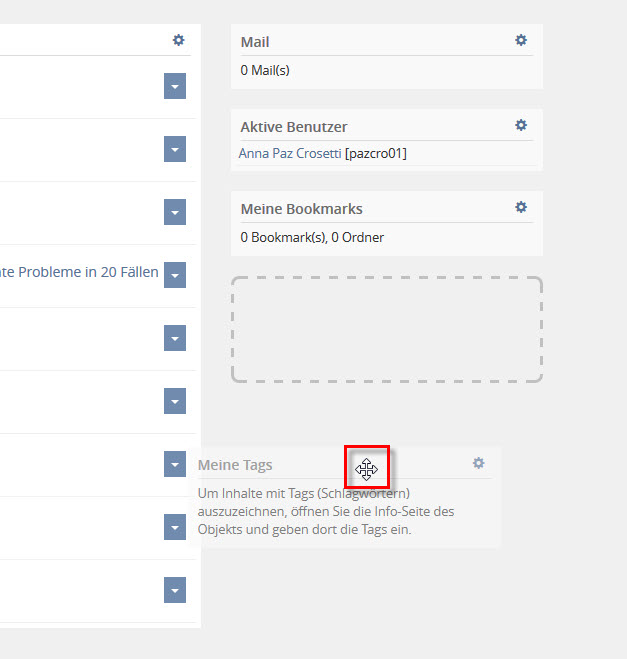Open the fifth row's actions dropdown
Screen dimensions: 627x659
point(175,338)
